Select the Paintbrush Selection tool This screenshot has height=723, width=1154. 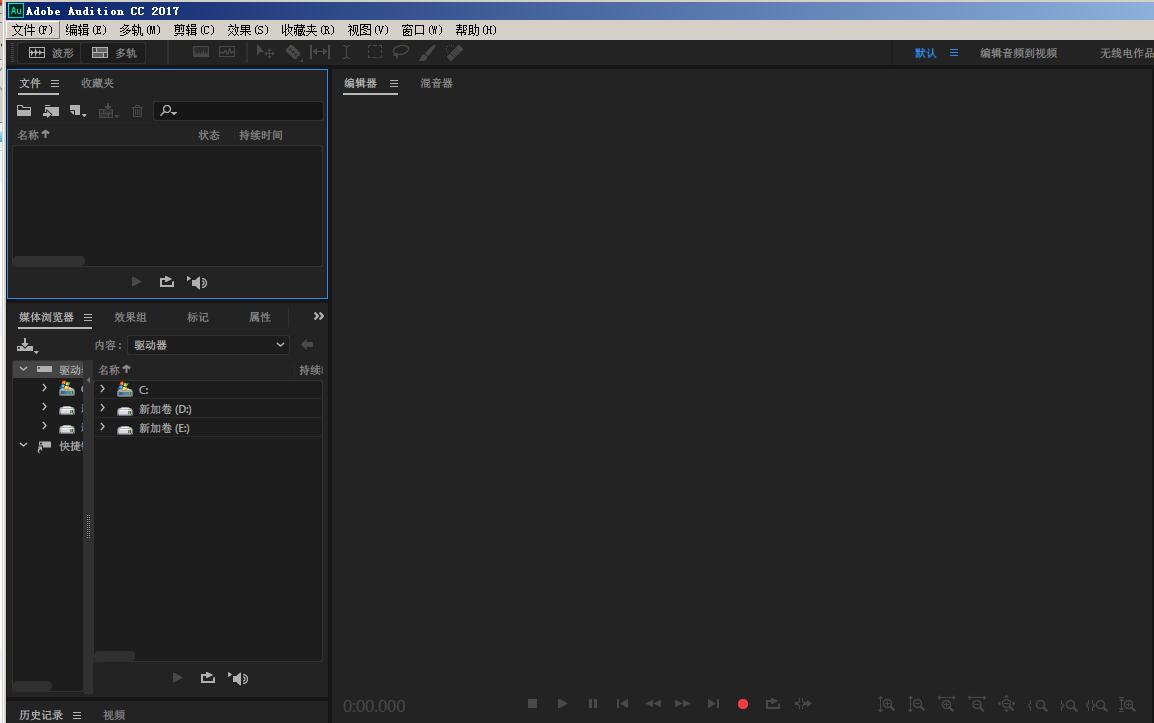[428, 52]
